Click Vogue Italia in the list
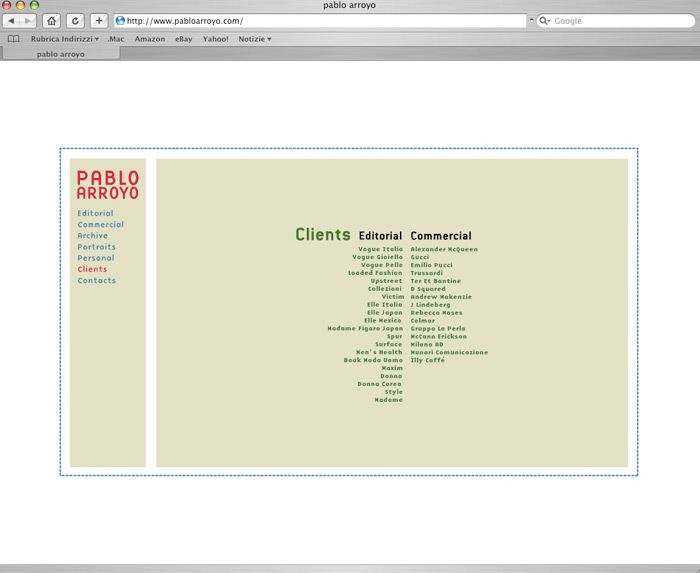Image resolution: width=700 pixels, height=573 pixels. click(380, 249)
